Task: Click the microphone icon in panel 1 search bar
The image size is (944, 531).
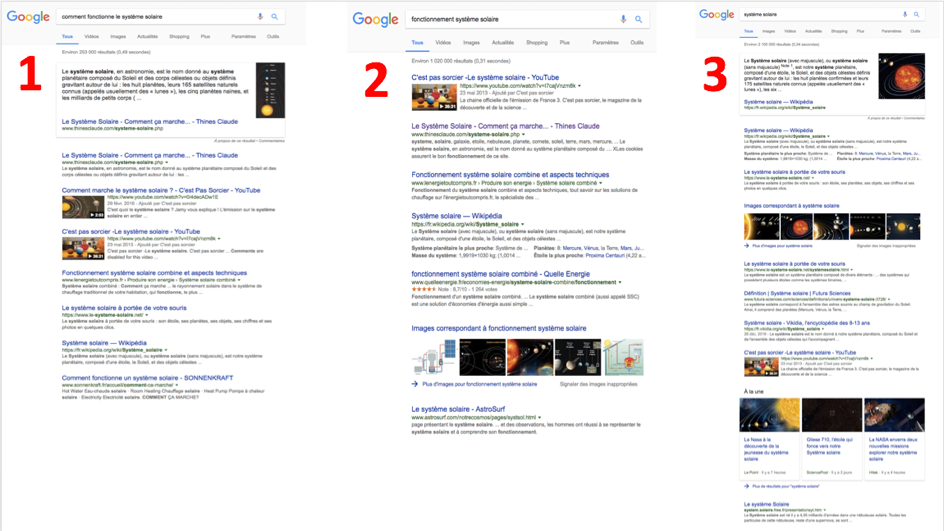Action: pyautogui.click(x=260, y=17)
